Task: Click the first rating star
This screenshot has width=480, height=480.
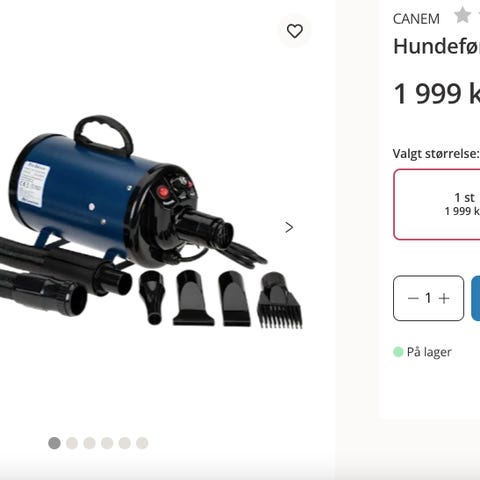Action: pyautogui.click(x=462, y=15)
